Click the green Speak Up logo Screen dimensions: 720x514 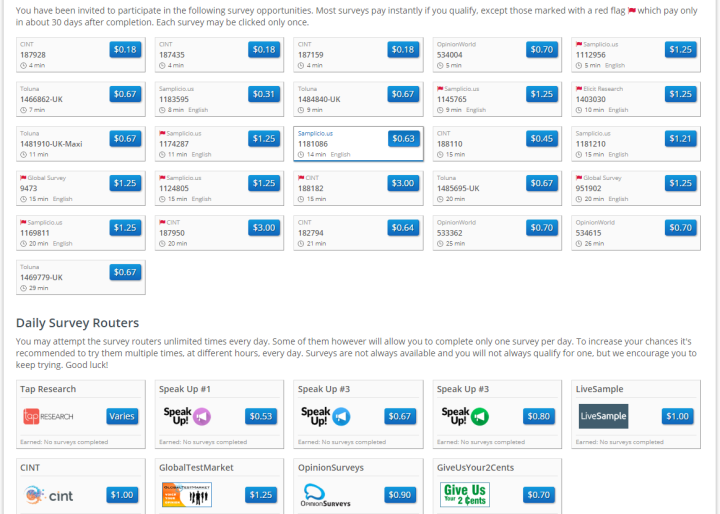coord(465,416)
